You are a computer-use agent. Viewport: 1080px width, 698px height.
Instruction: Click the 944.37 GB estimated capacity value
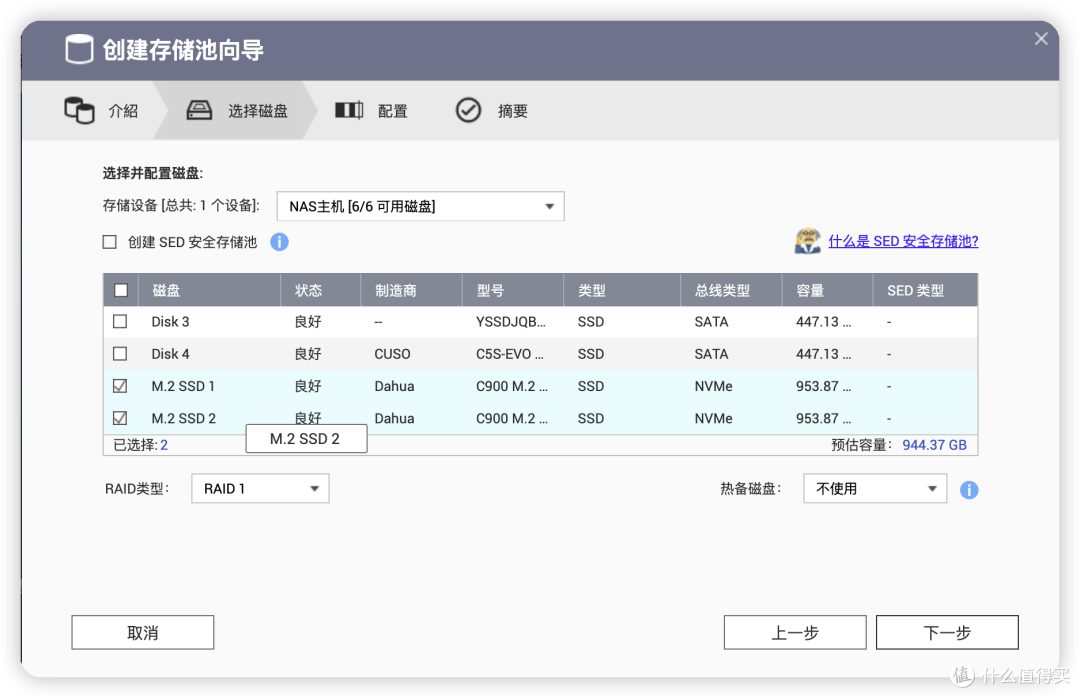coord(935,445)
